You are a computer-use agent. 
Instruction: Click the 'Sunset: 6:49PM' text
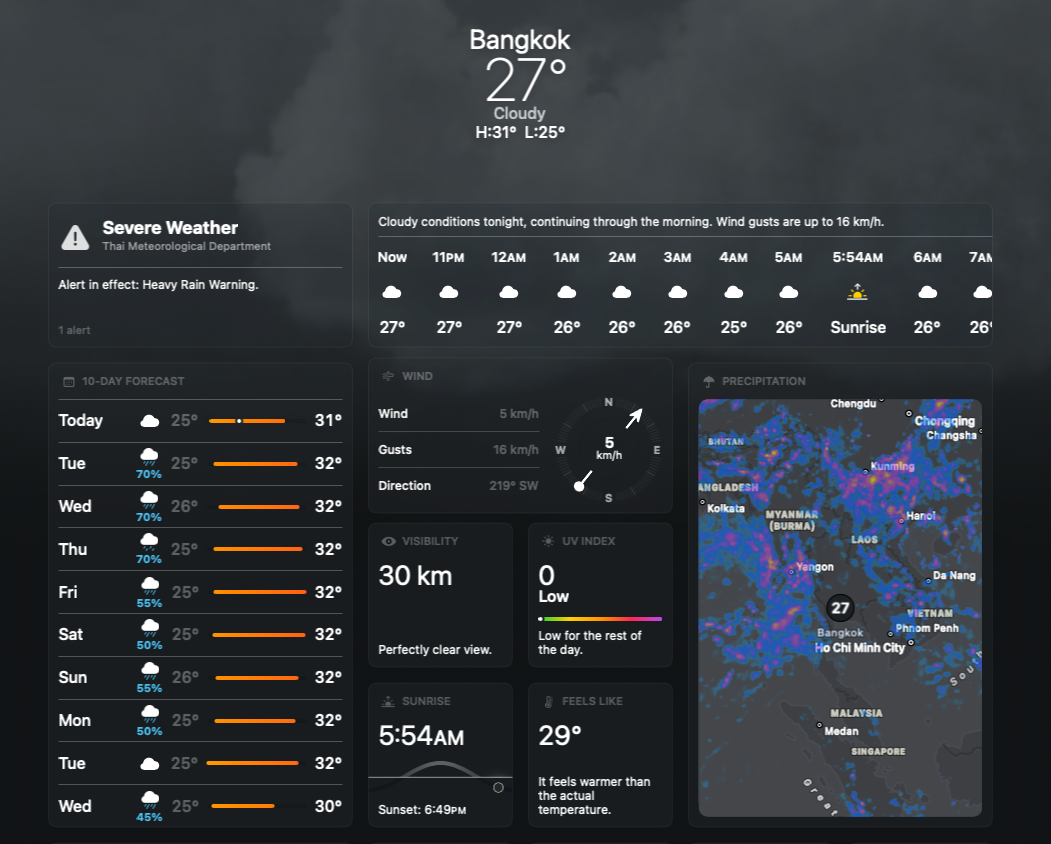[x=422, y=810]
